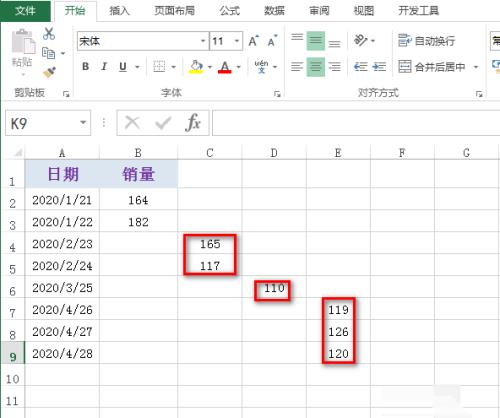Apply yellow fill color bucket
500x418 pixels.
tap(196, 67)
